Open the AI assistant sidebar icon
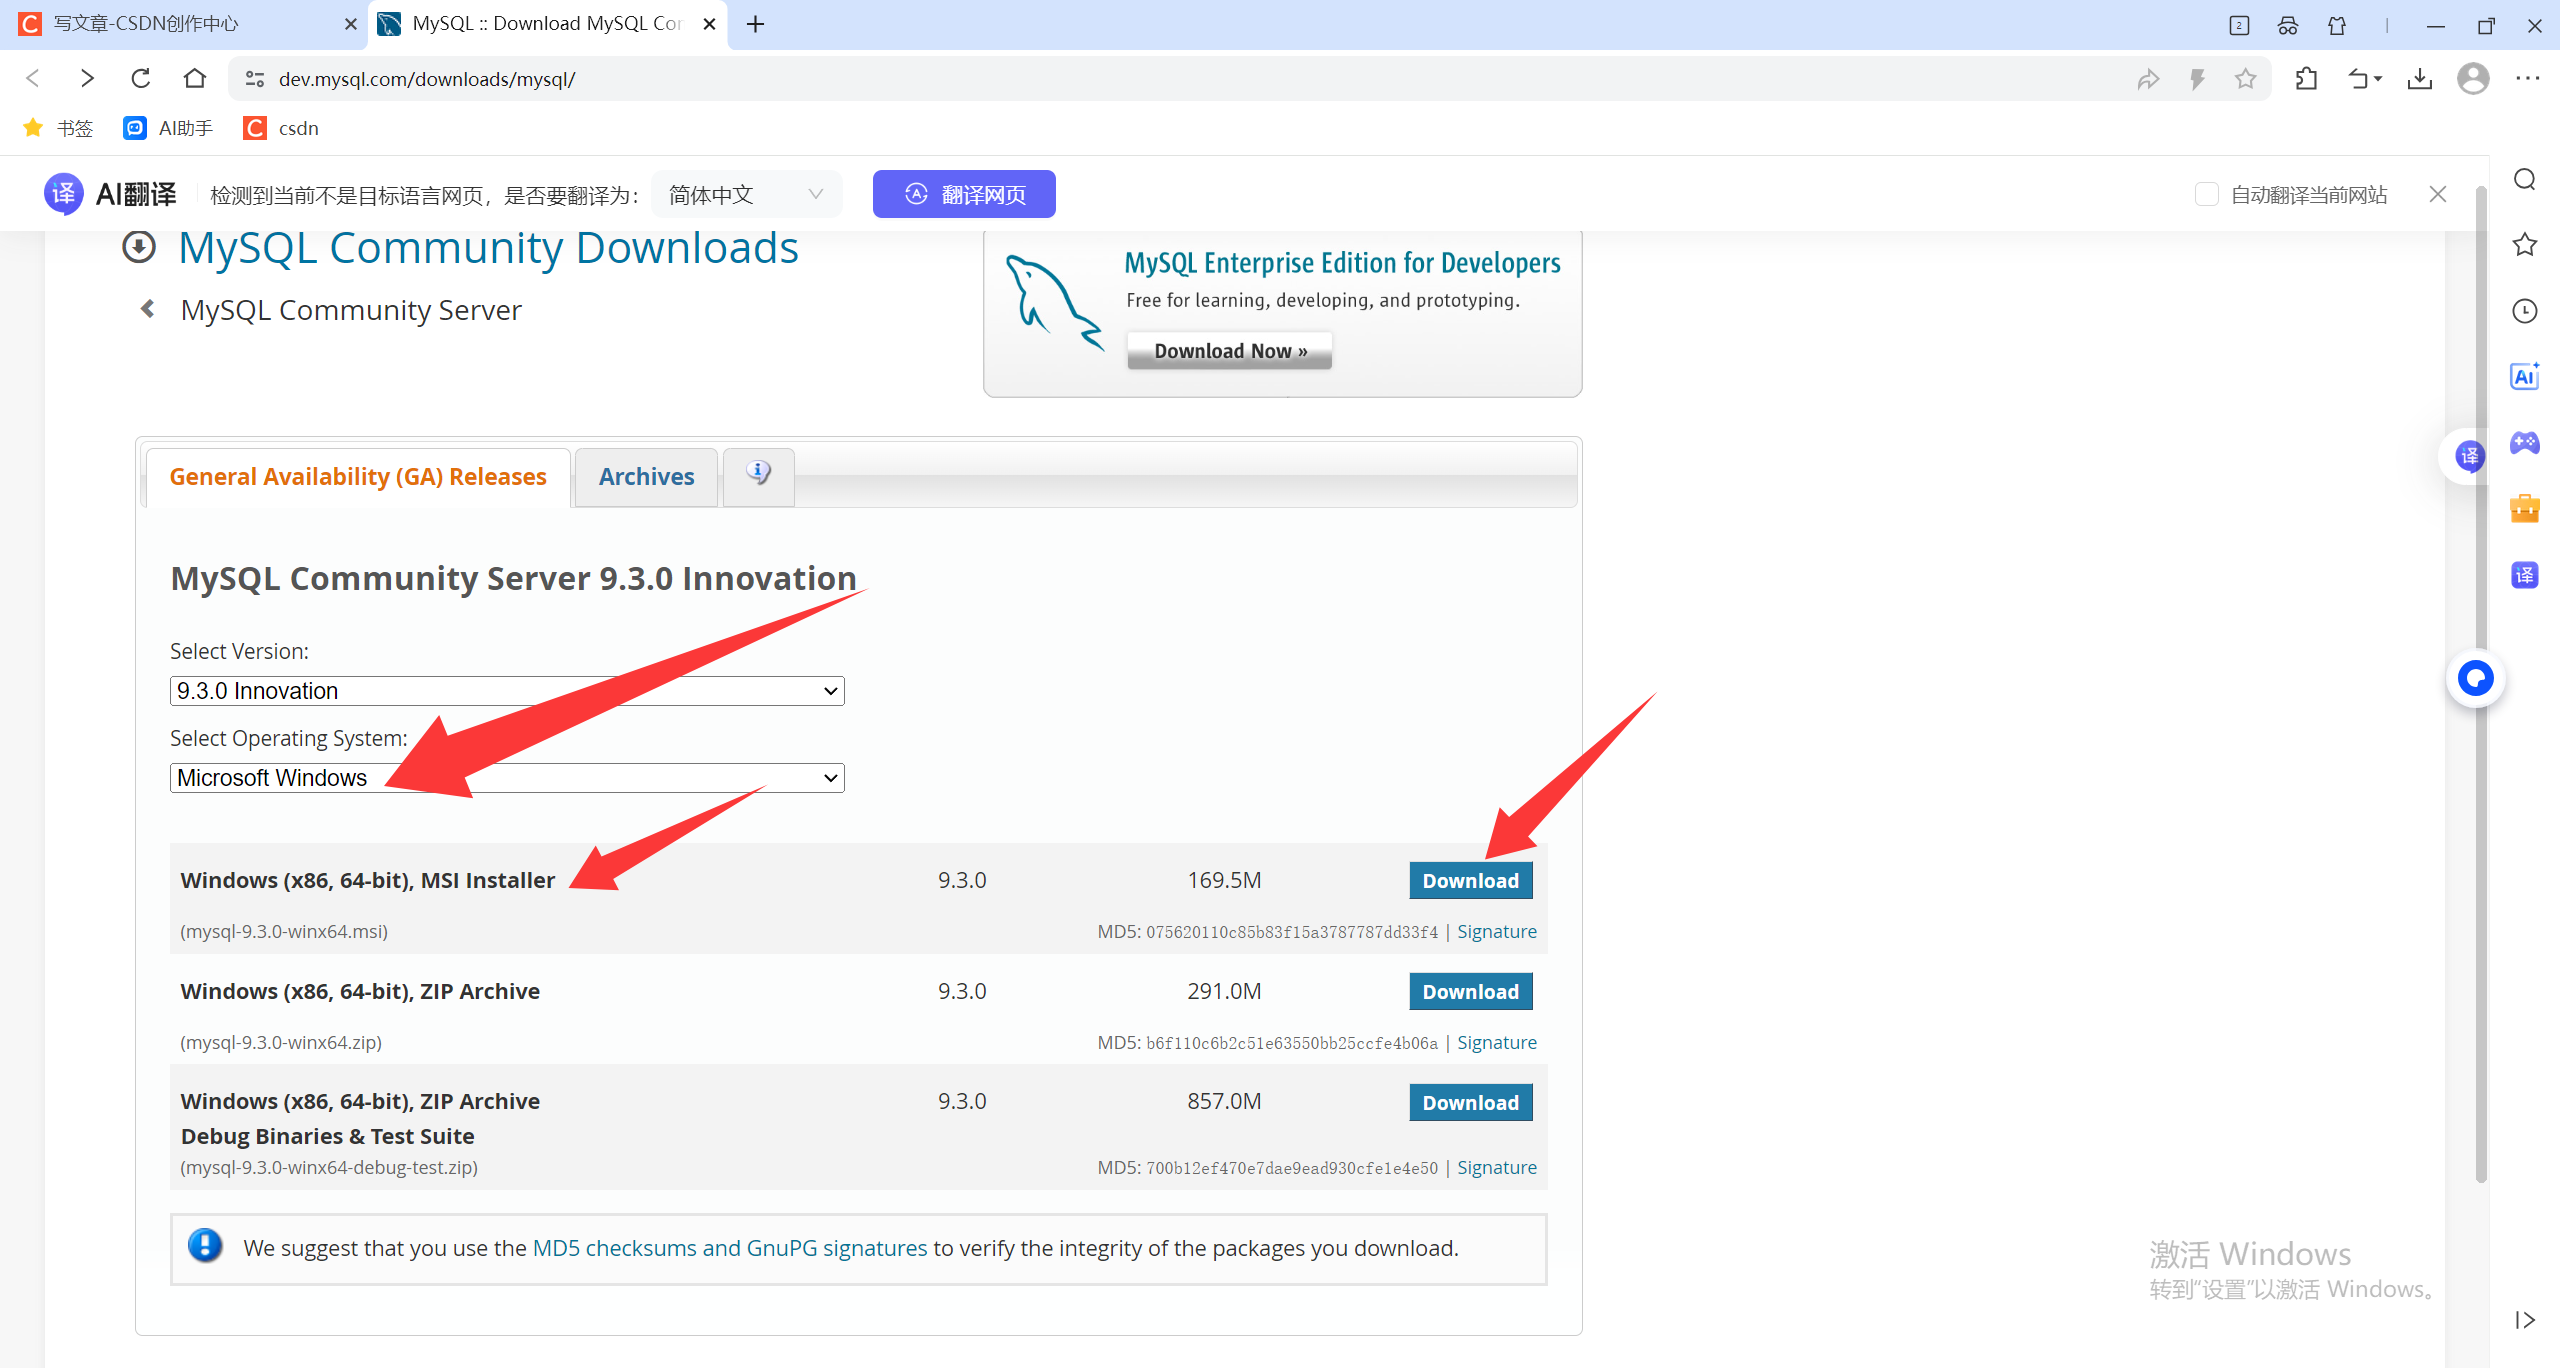2560x1368 pixels. 2525,376
